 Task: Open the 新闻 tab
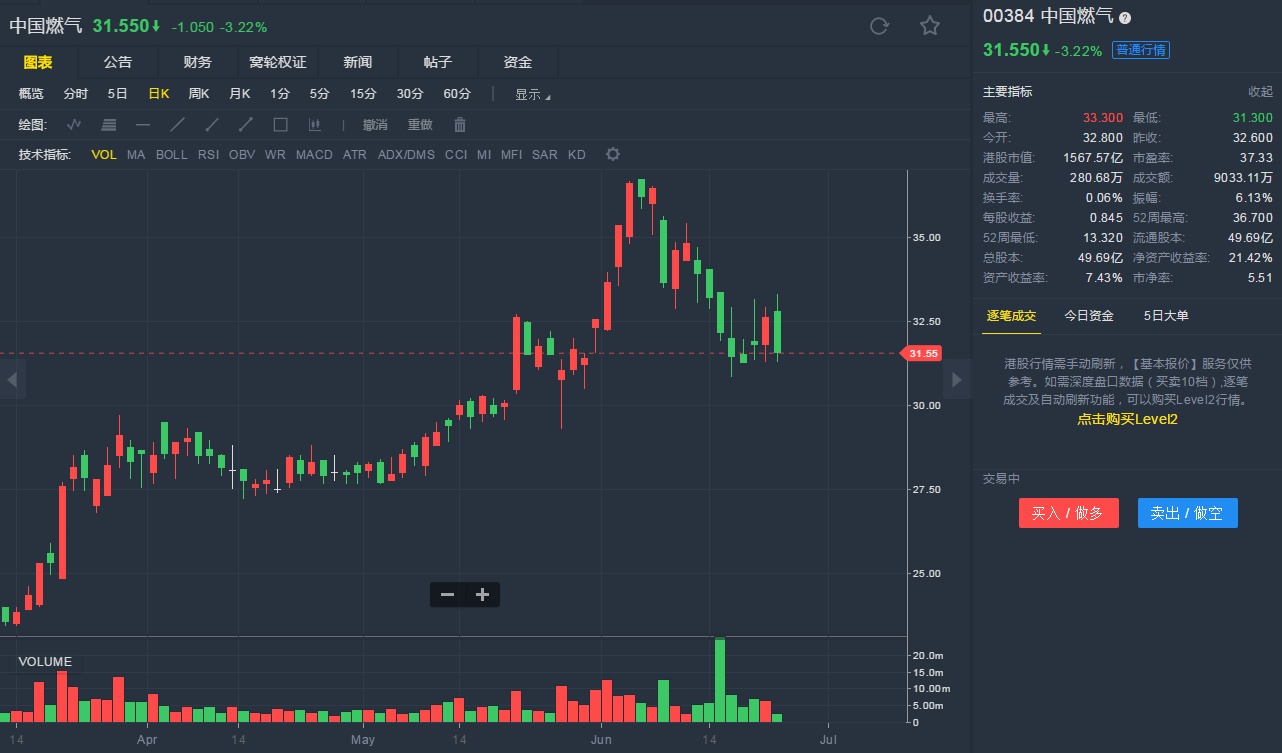point(358,62)
